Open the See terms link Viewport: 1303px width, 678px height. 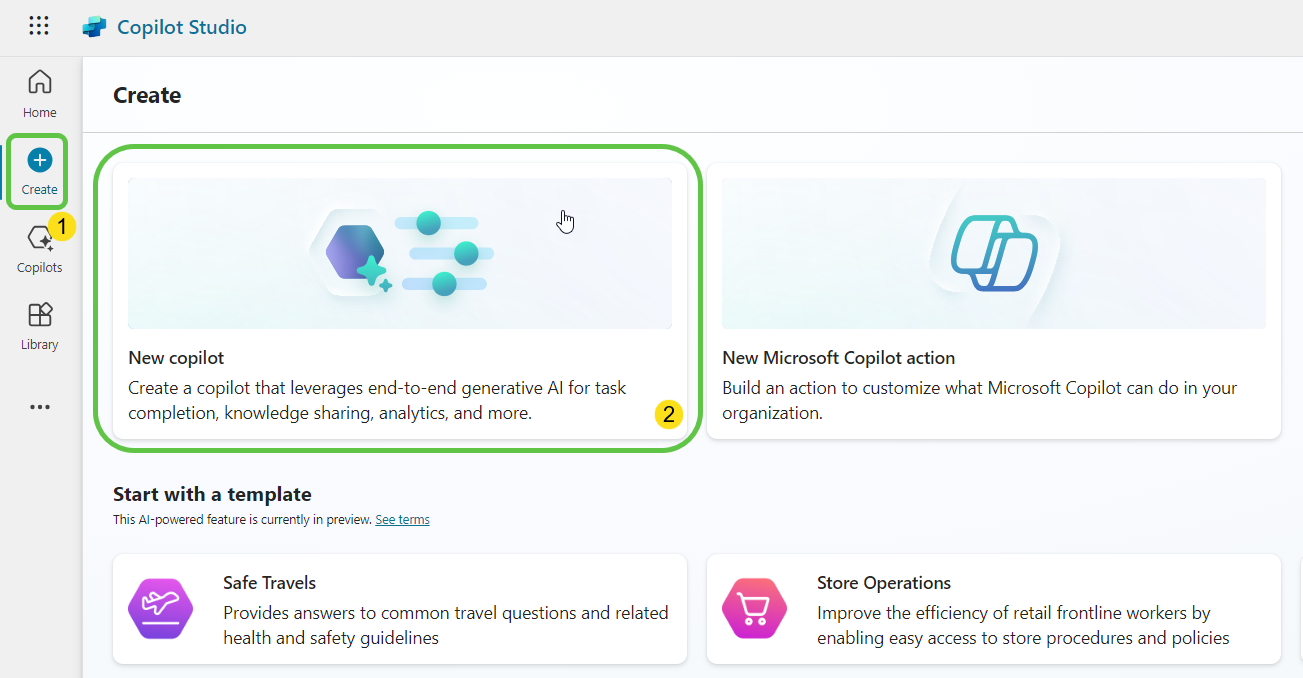[402, 520]
